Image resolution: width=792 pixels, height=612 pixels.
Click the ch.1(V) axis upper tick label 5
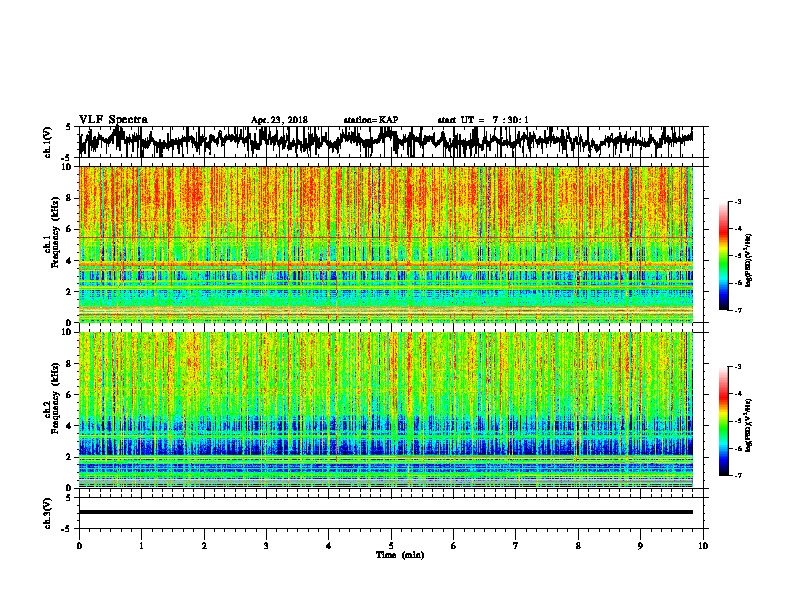[68, 127]
